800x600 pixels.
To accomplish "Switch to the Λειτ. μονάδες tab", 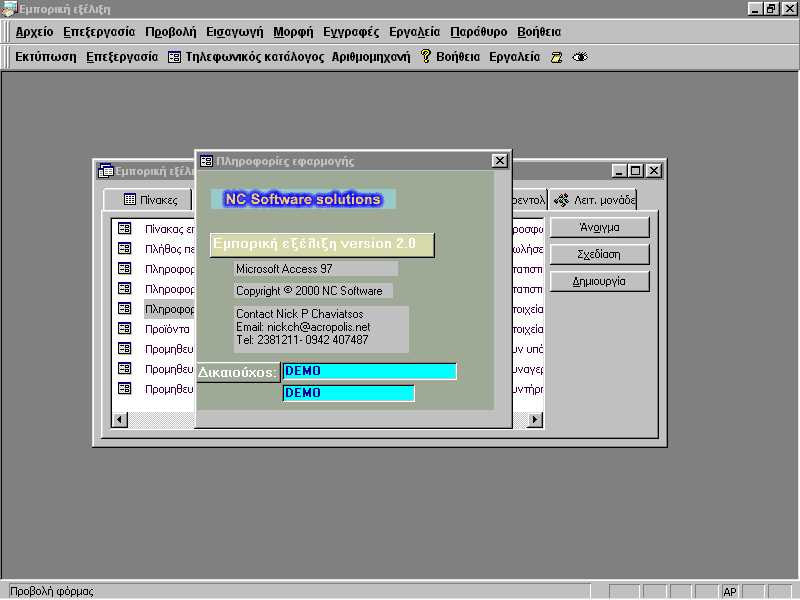I will coord(593,199).
